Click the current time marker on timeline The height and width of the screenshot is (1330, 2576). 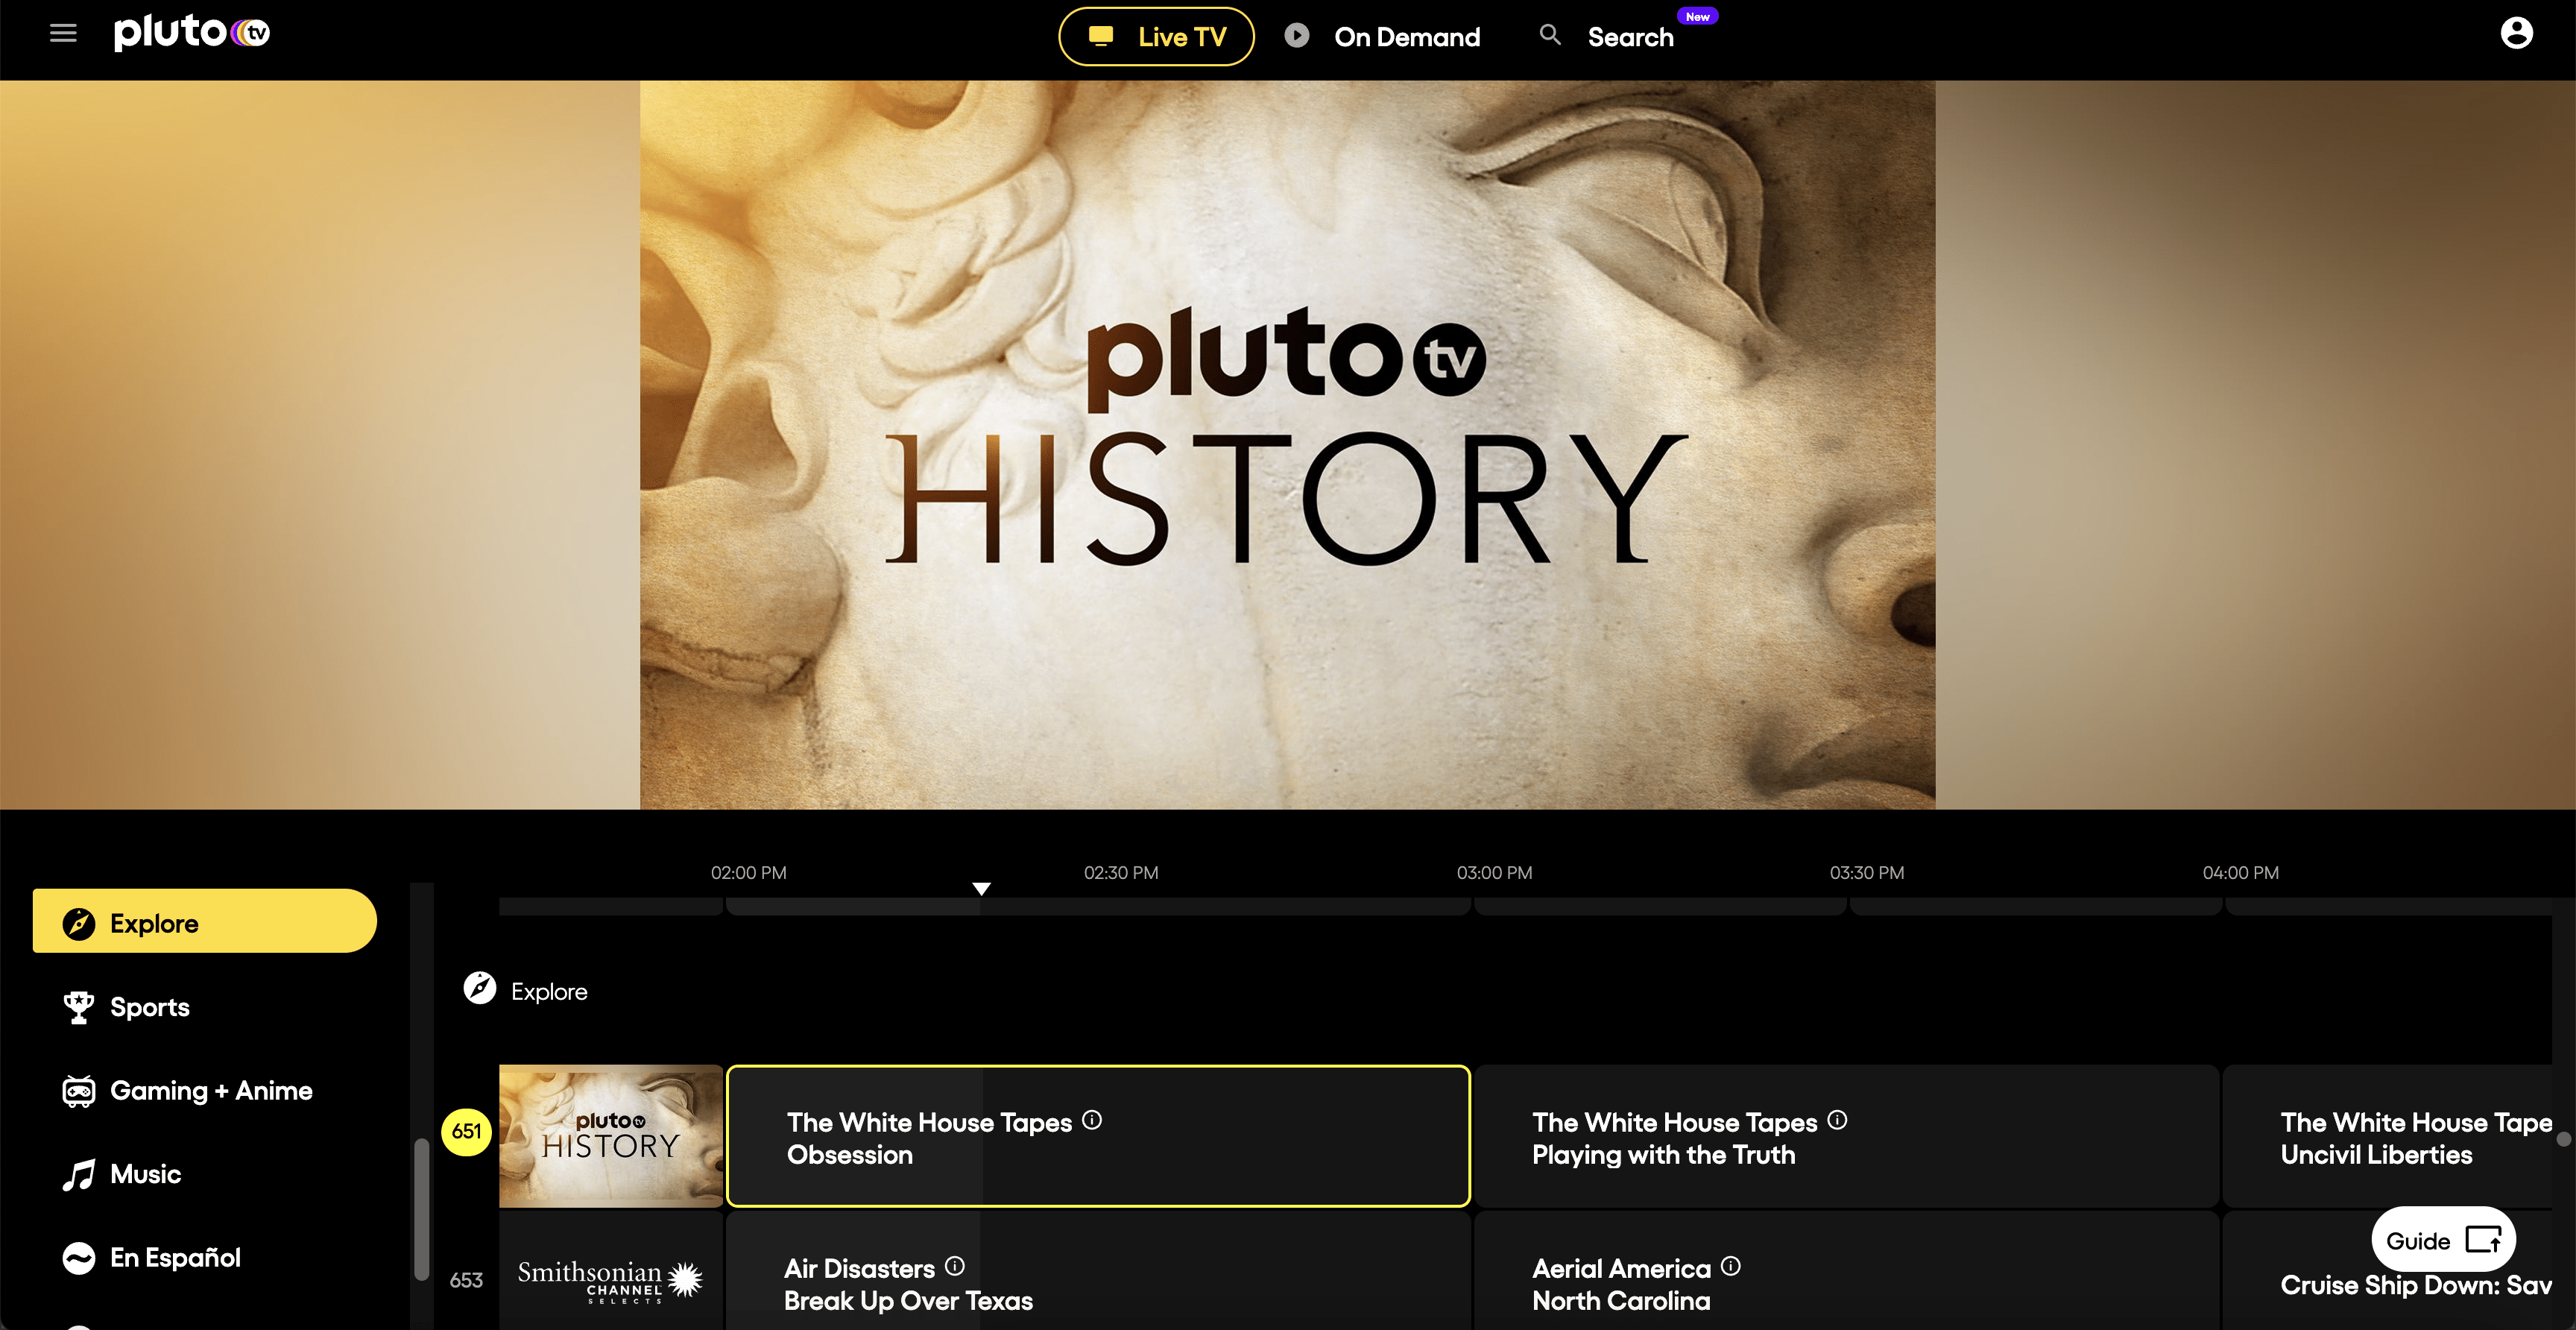(x=981, y=889)
